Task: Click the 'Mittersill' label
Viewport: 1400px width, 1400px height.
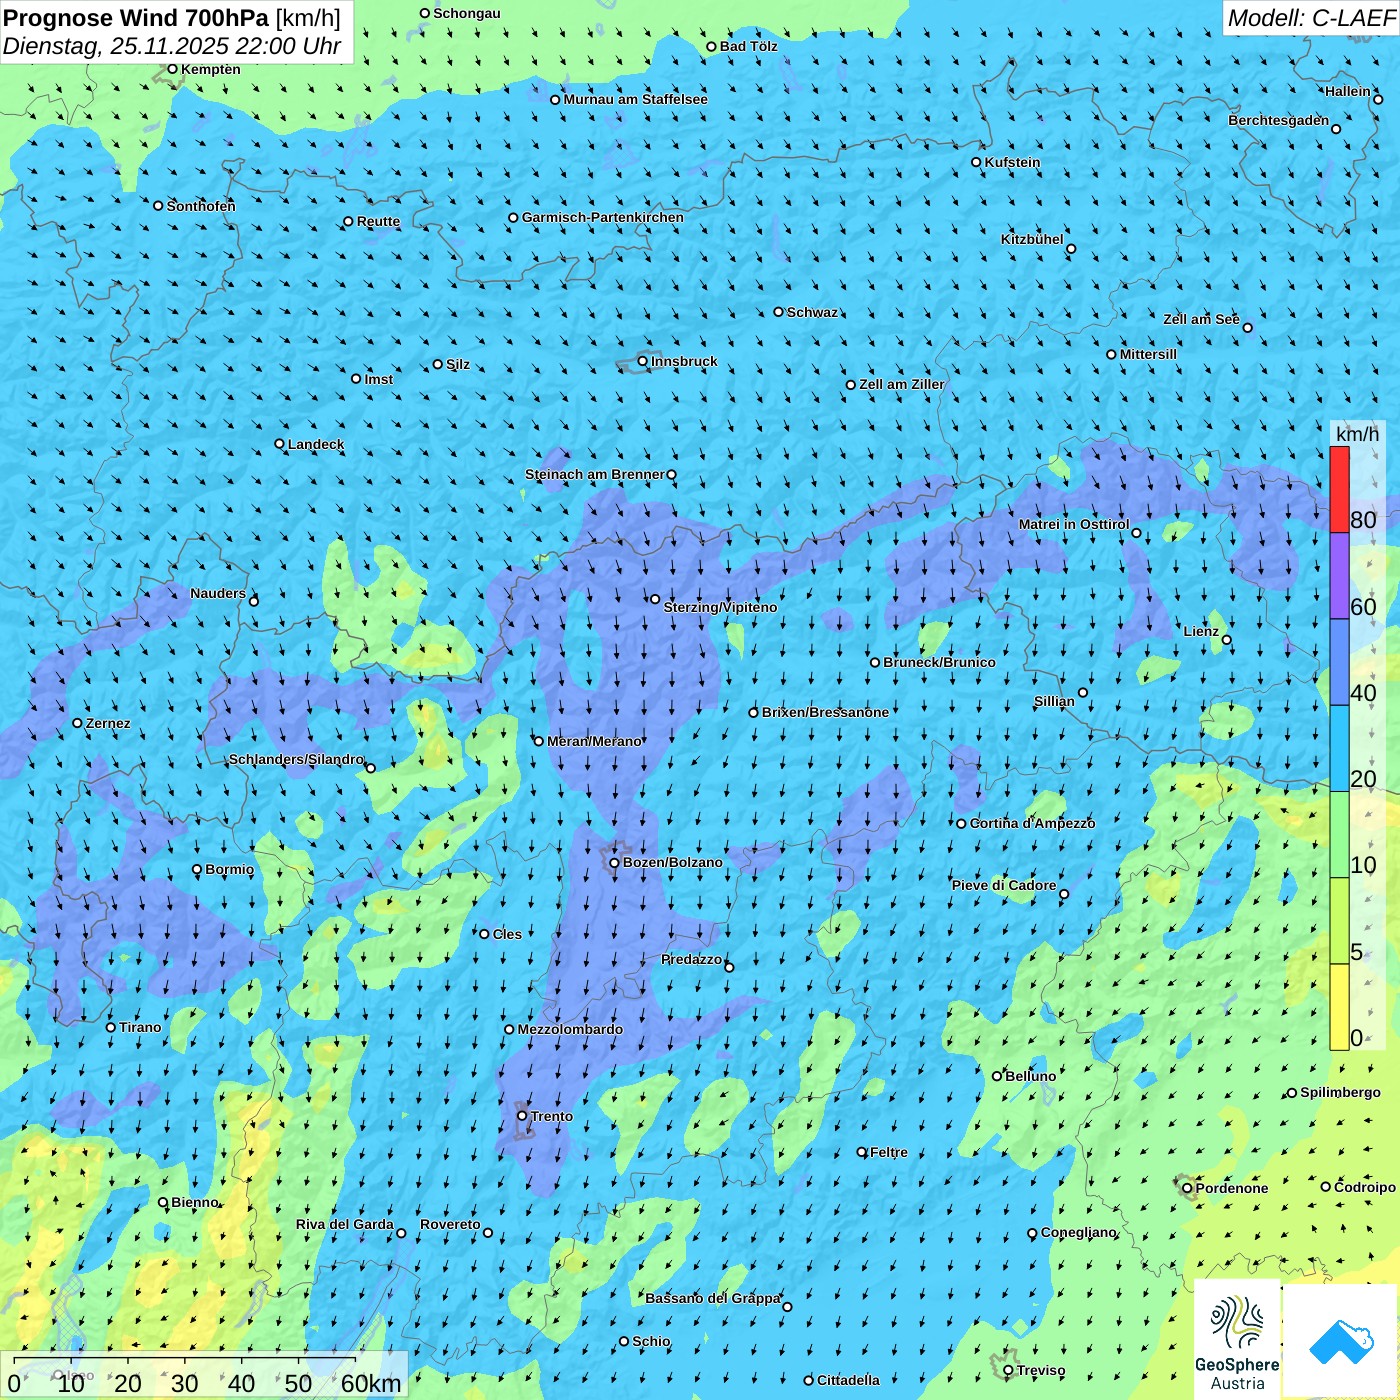Action: [x=1149, y=354]
